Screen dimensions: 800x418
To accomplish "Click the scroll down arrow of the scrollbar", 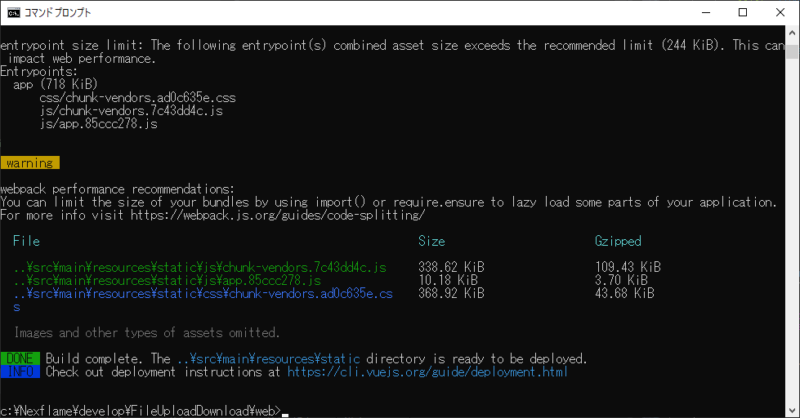I will (x=791, y=409).
